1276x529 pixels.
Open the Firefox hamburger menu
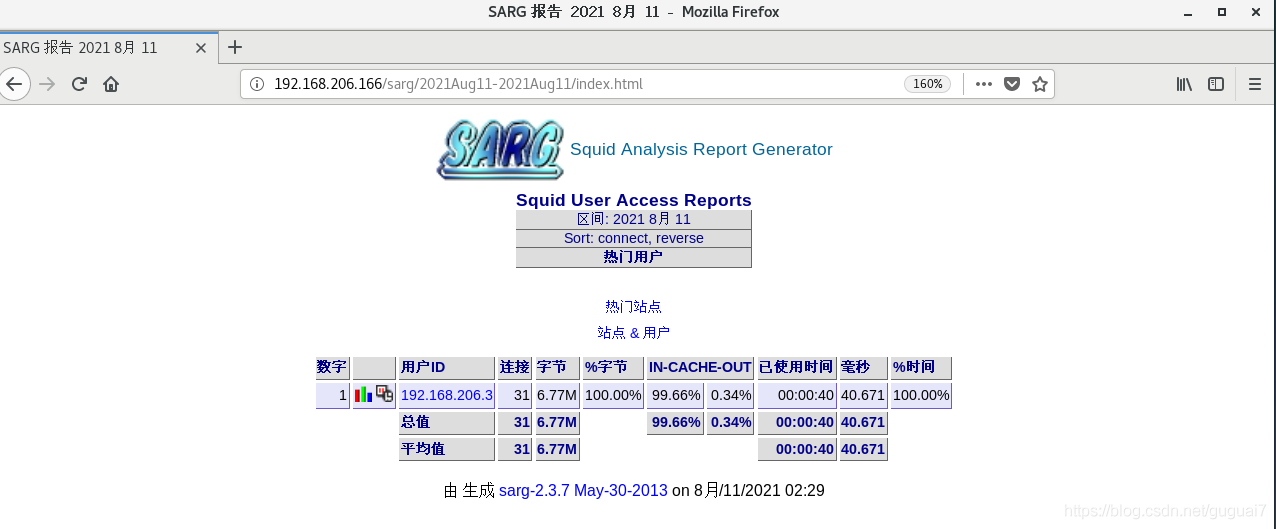point(1255,84)
